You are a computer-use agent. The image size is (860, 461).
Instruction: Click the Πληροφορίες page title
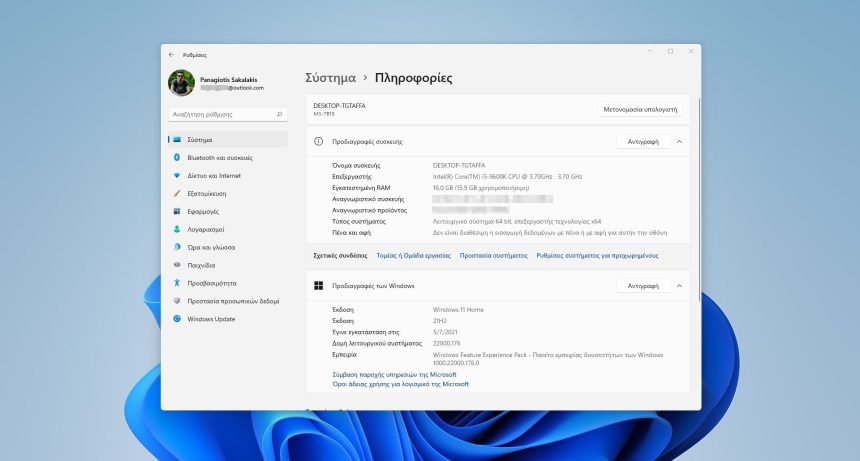[x=414, y=78]
